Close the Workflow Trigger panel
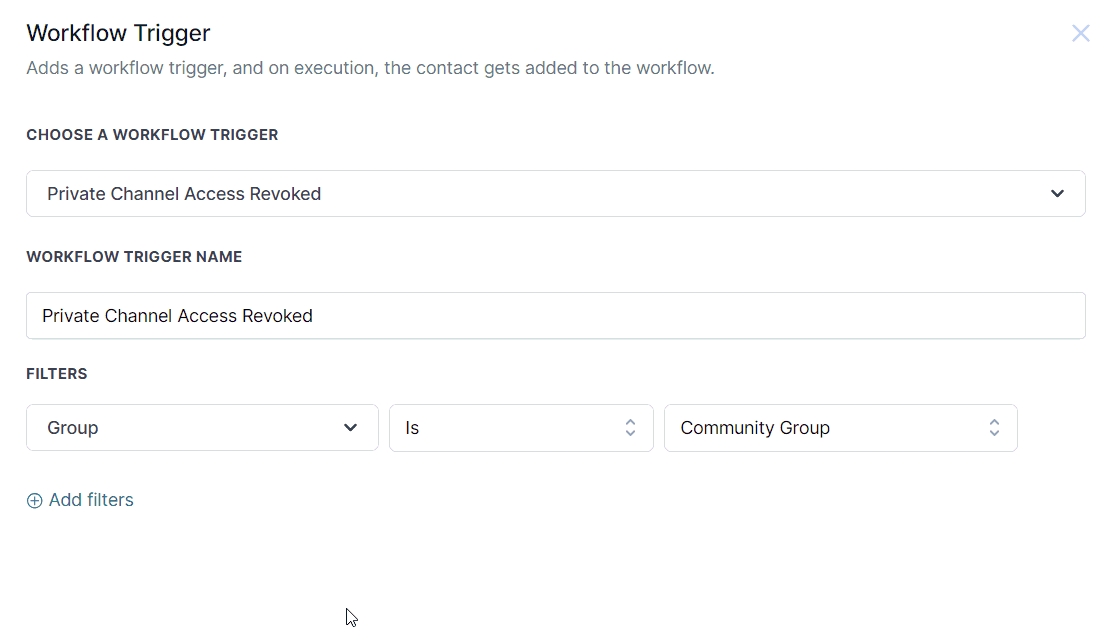The width and height of the screenshot is (1110, 644). click(1080, 34)
